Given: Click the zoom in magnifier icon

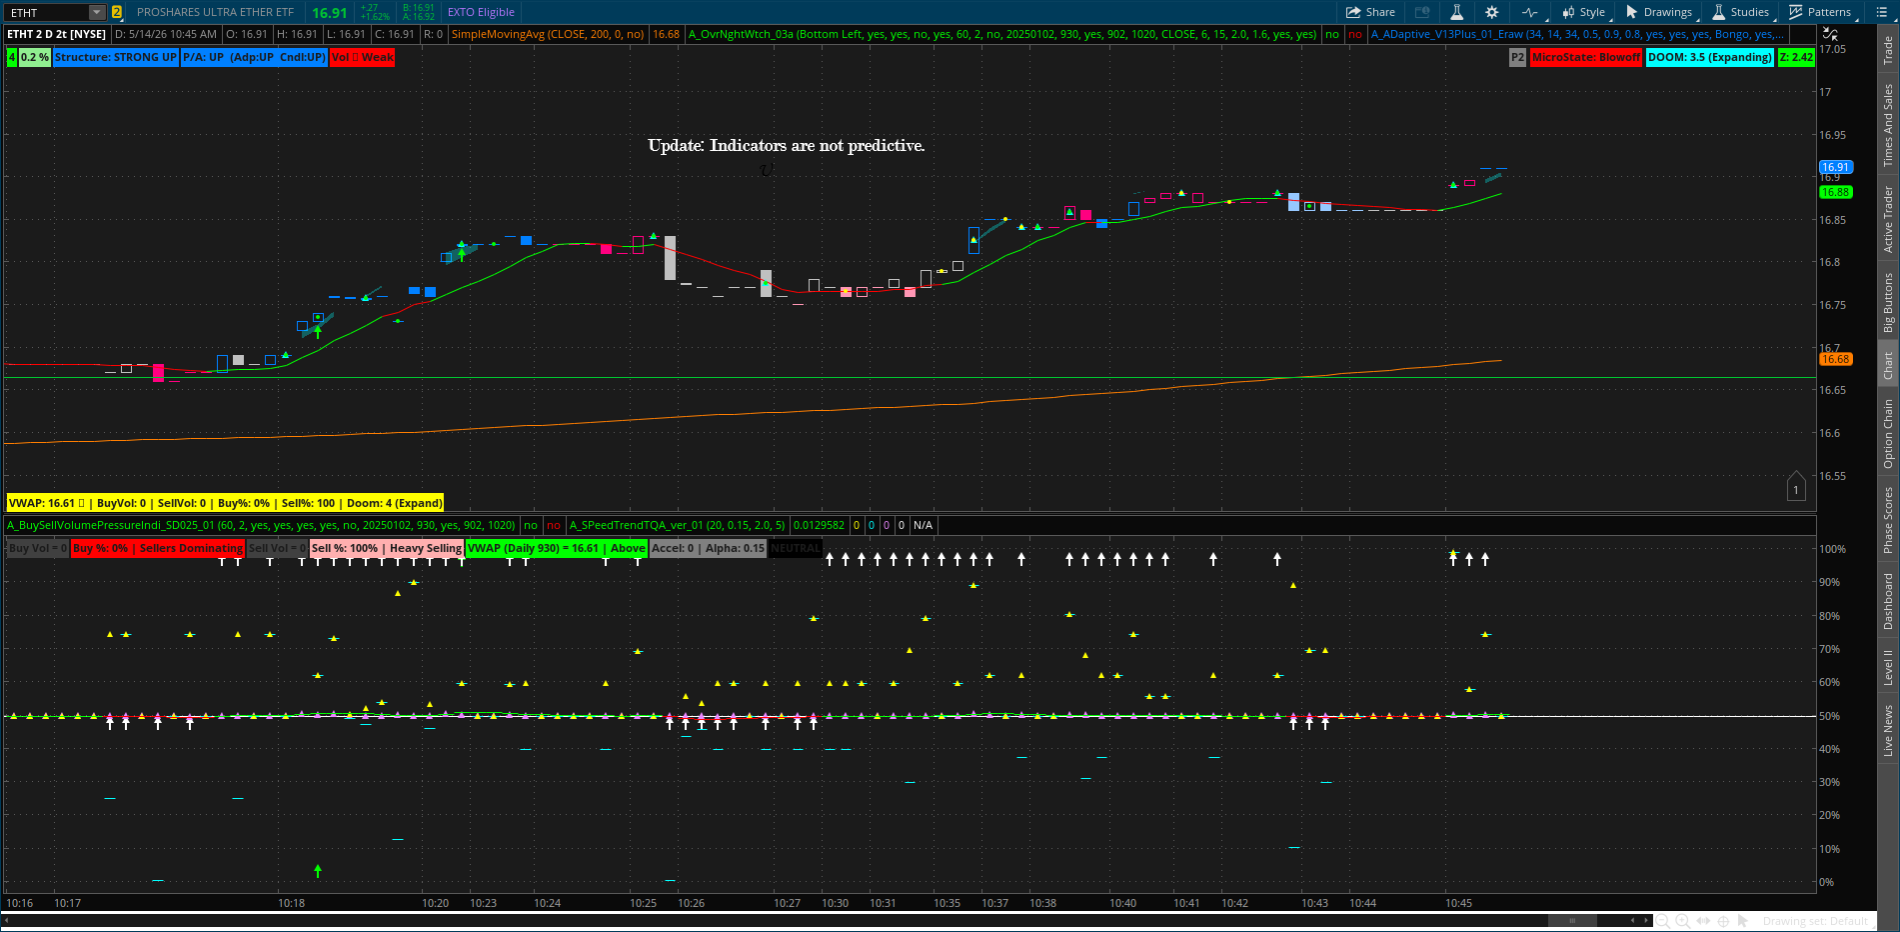Looking at the screenshot, I should 1682,921.
